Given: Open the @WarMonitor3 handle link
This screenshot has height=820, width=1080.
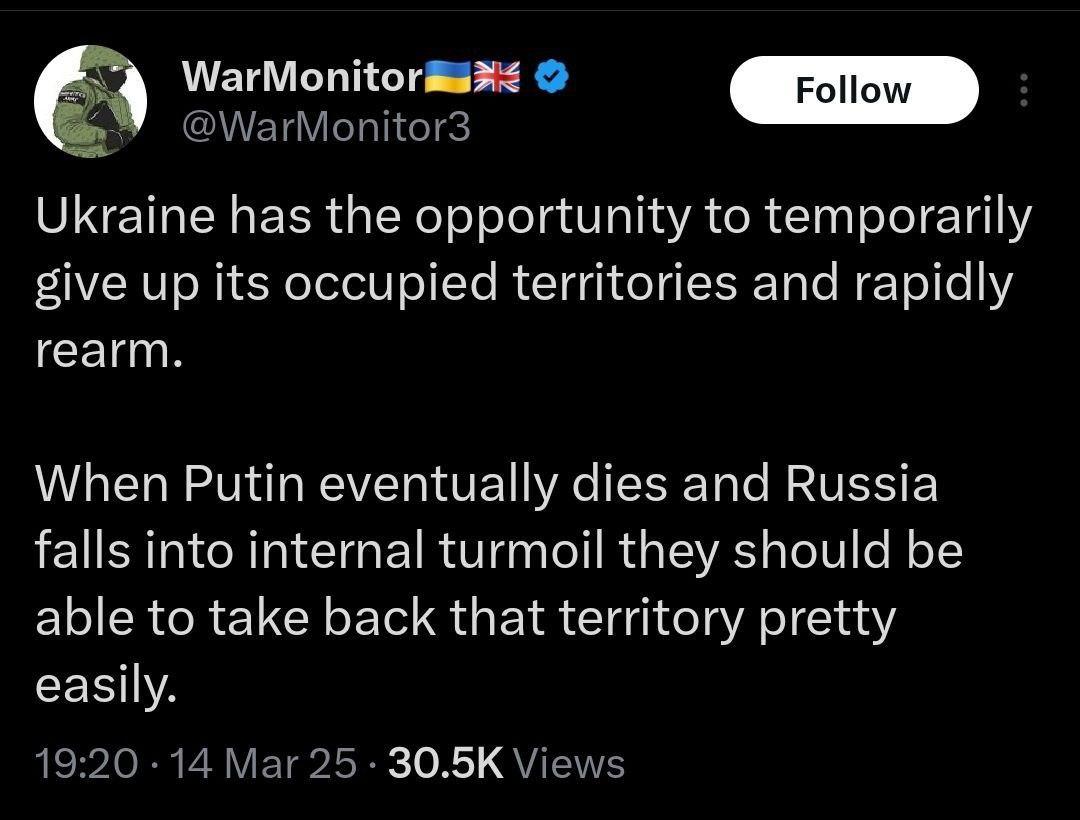Looking at the screenshot, I should pos(326,127).
